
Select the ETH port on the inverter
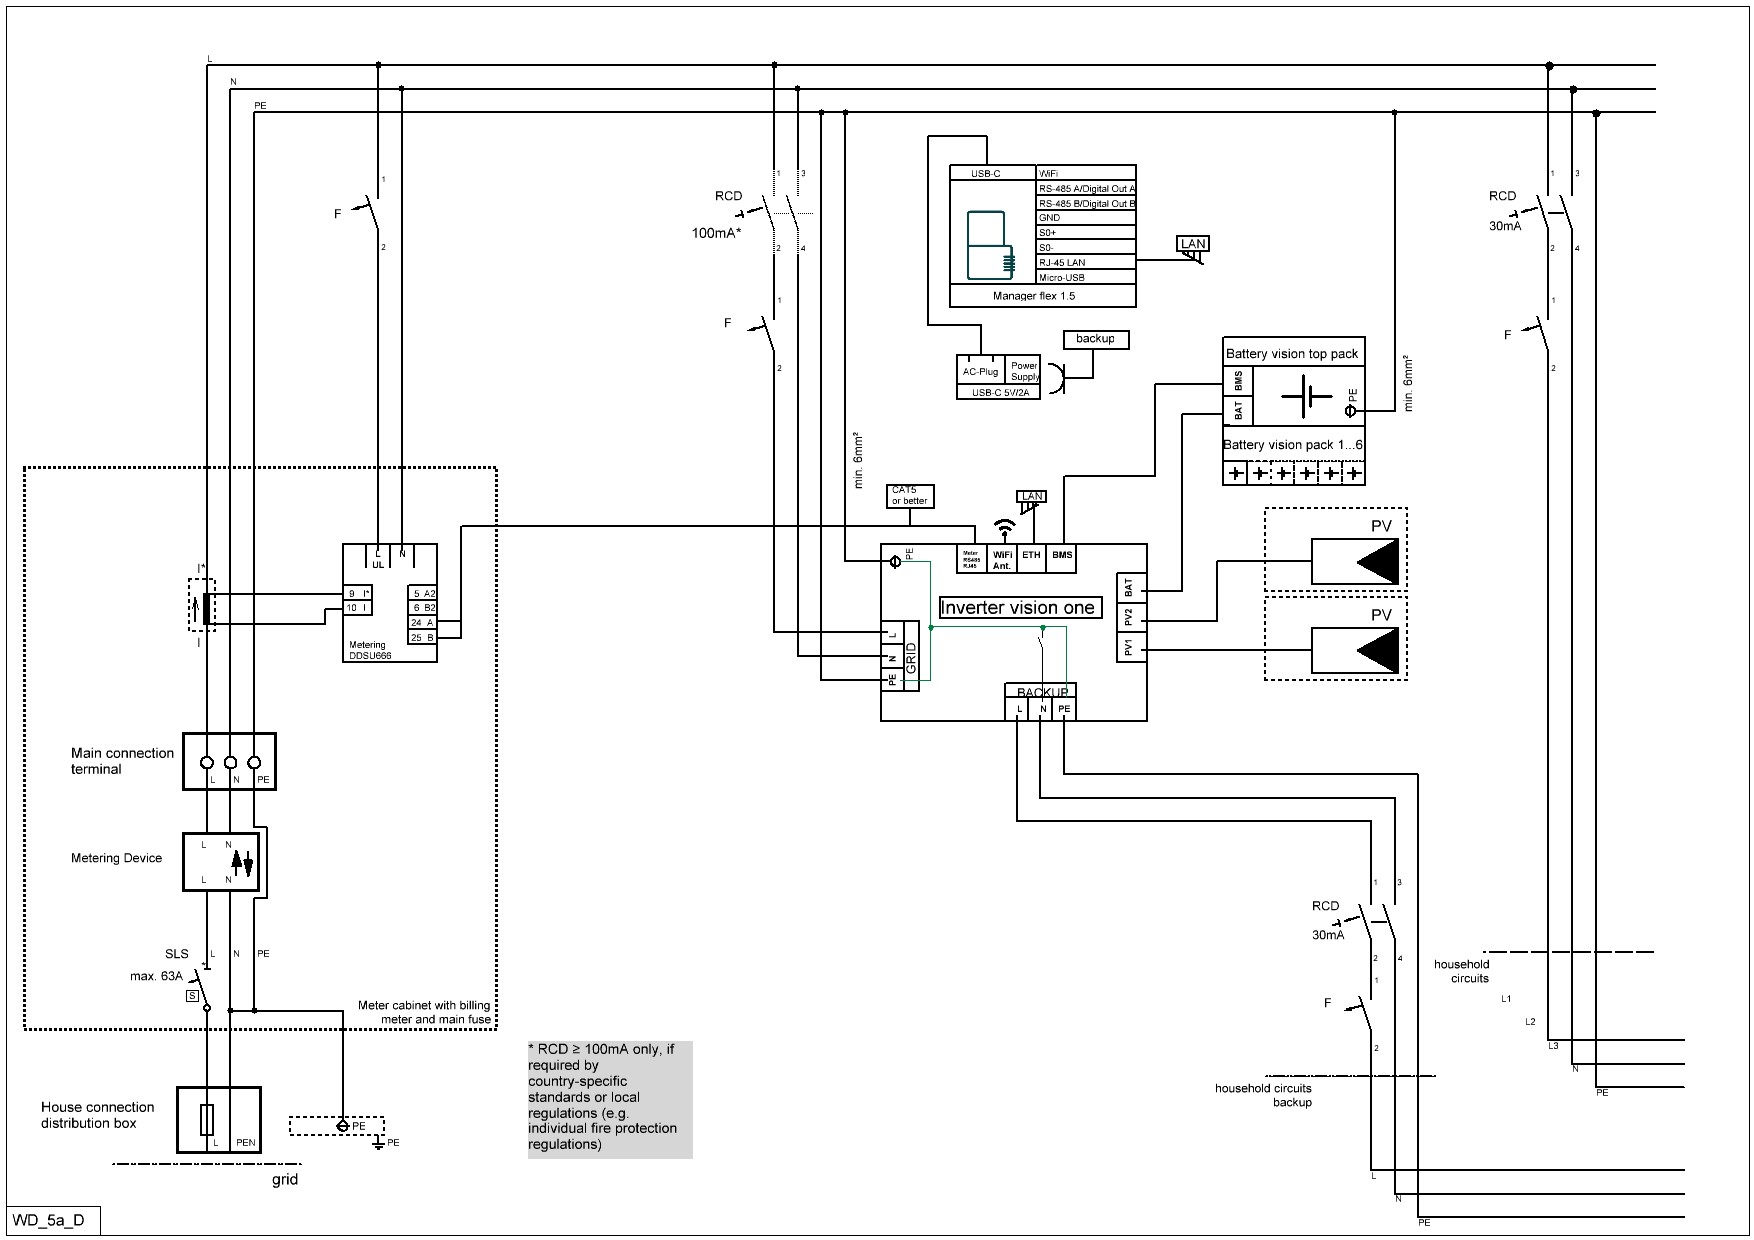(1031, 556)
